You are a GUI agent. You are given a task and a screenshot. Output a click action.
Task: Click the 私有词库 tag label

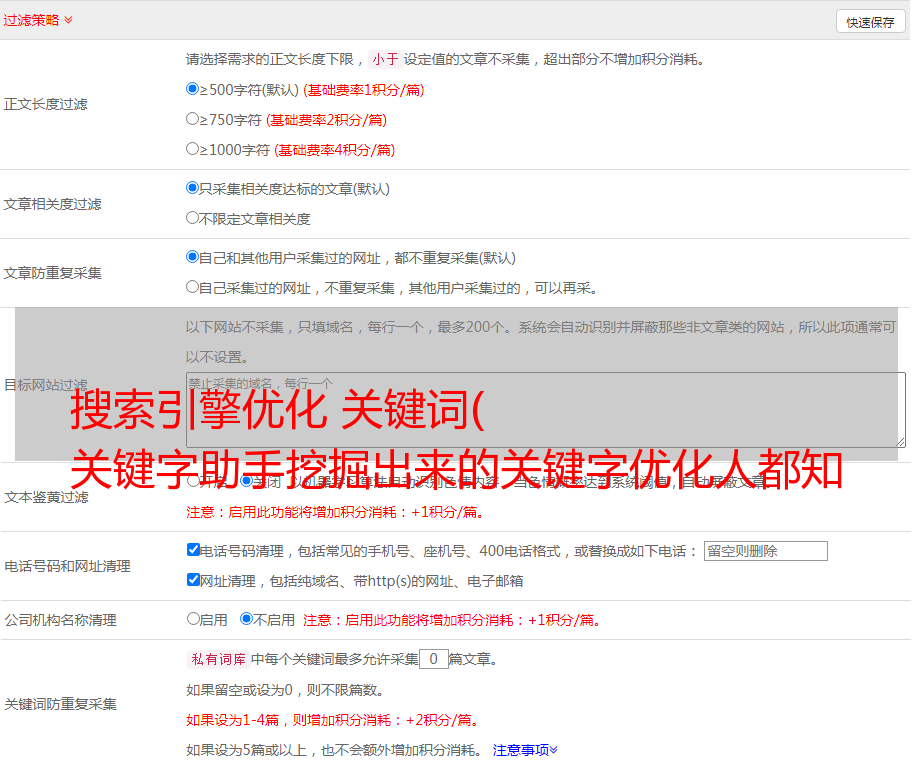tap(216, 659)
